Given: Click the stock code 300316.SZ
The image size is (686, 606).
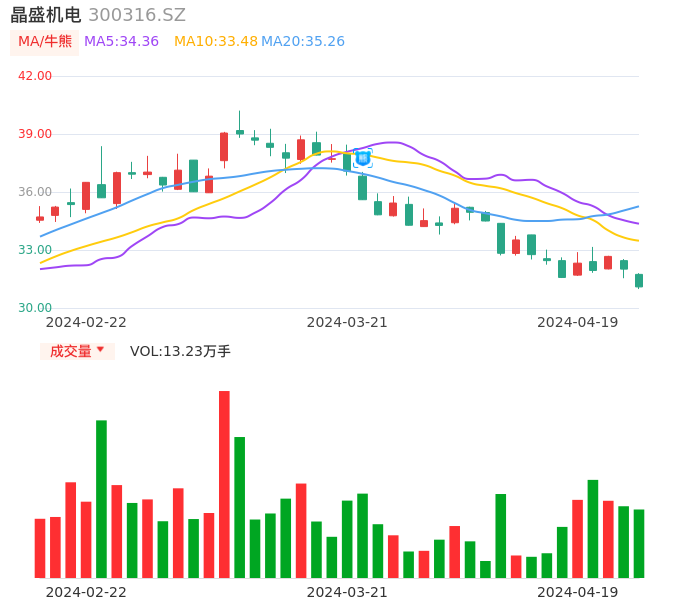Looking at the screenshot, I should [x=137, y=15].
